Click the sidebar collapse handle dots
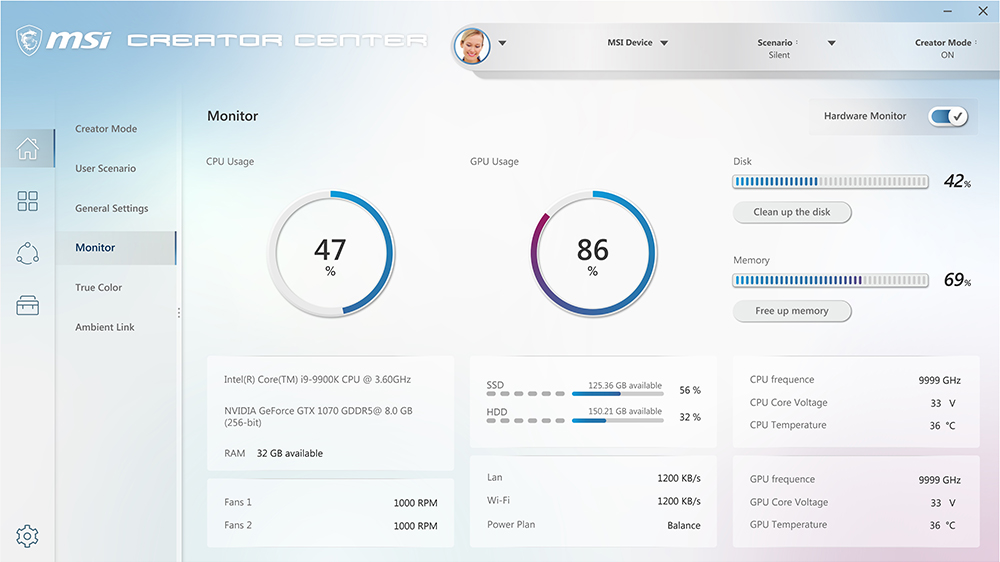1000x562 pixels. pos(179,313)
